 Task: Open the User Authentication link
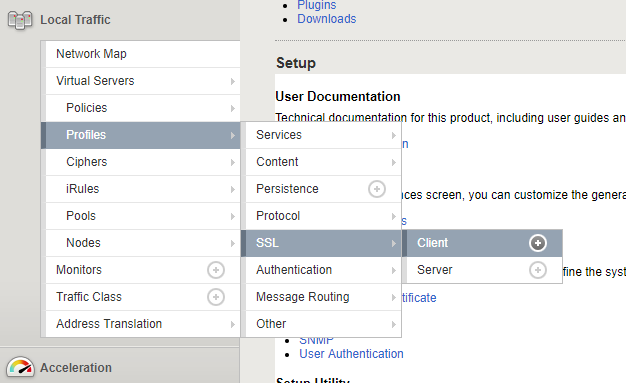pos(351,354)
